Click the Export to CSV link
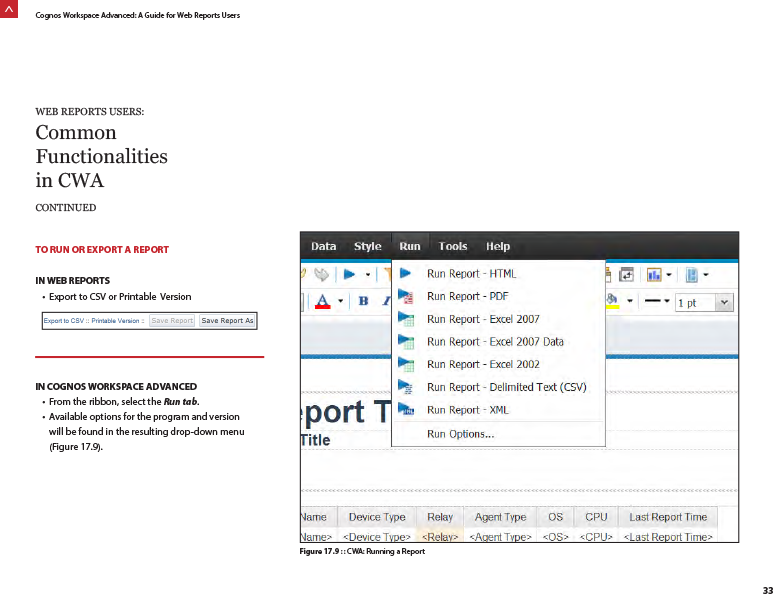 pos(63,320)
